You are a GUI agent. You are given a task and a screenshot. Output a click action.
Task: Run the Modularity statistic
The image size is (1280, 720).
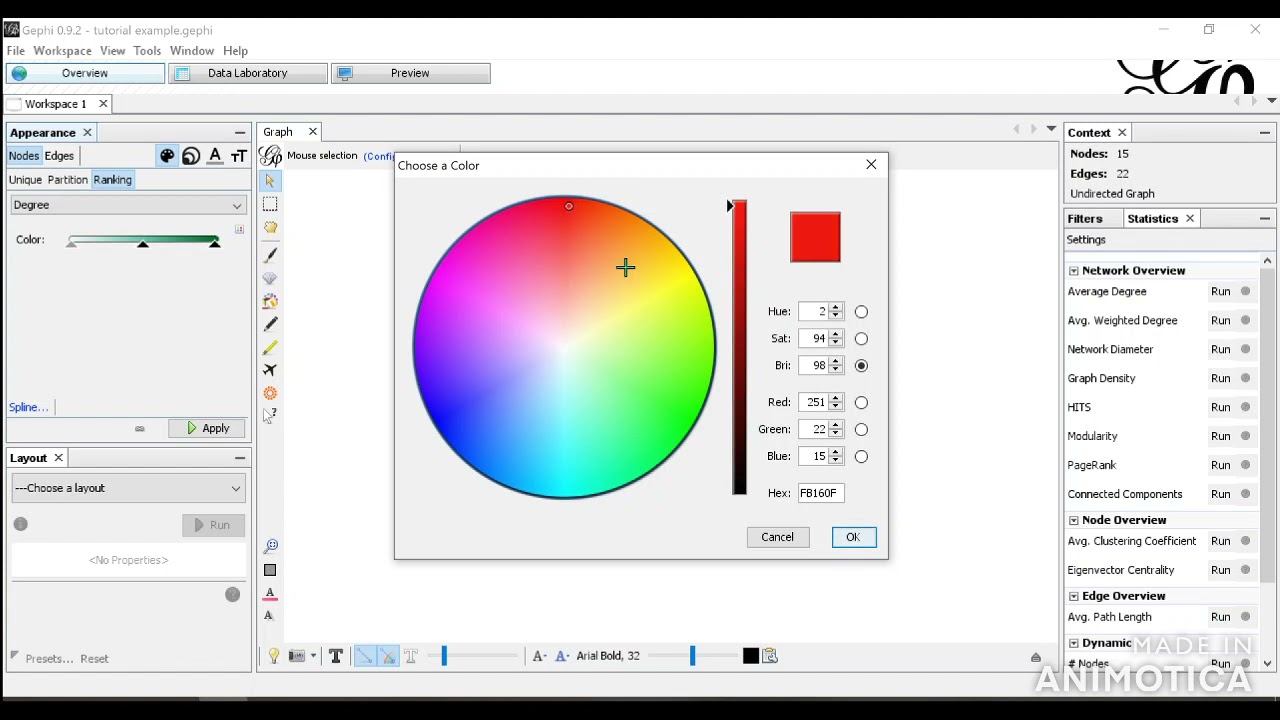[1221, 437]
